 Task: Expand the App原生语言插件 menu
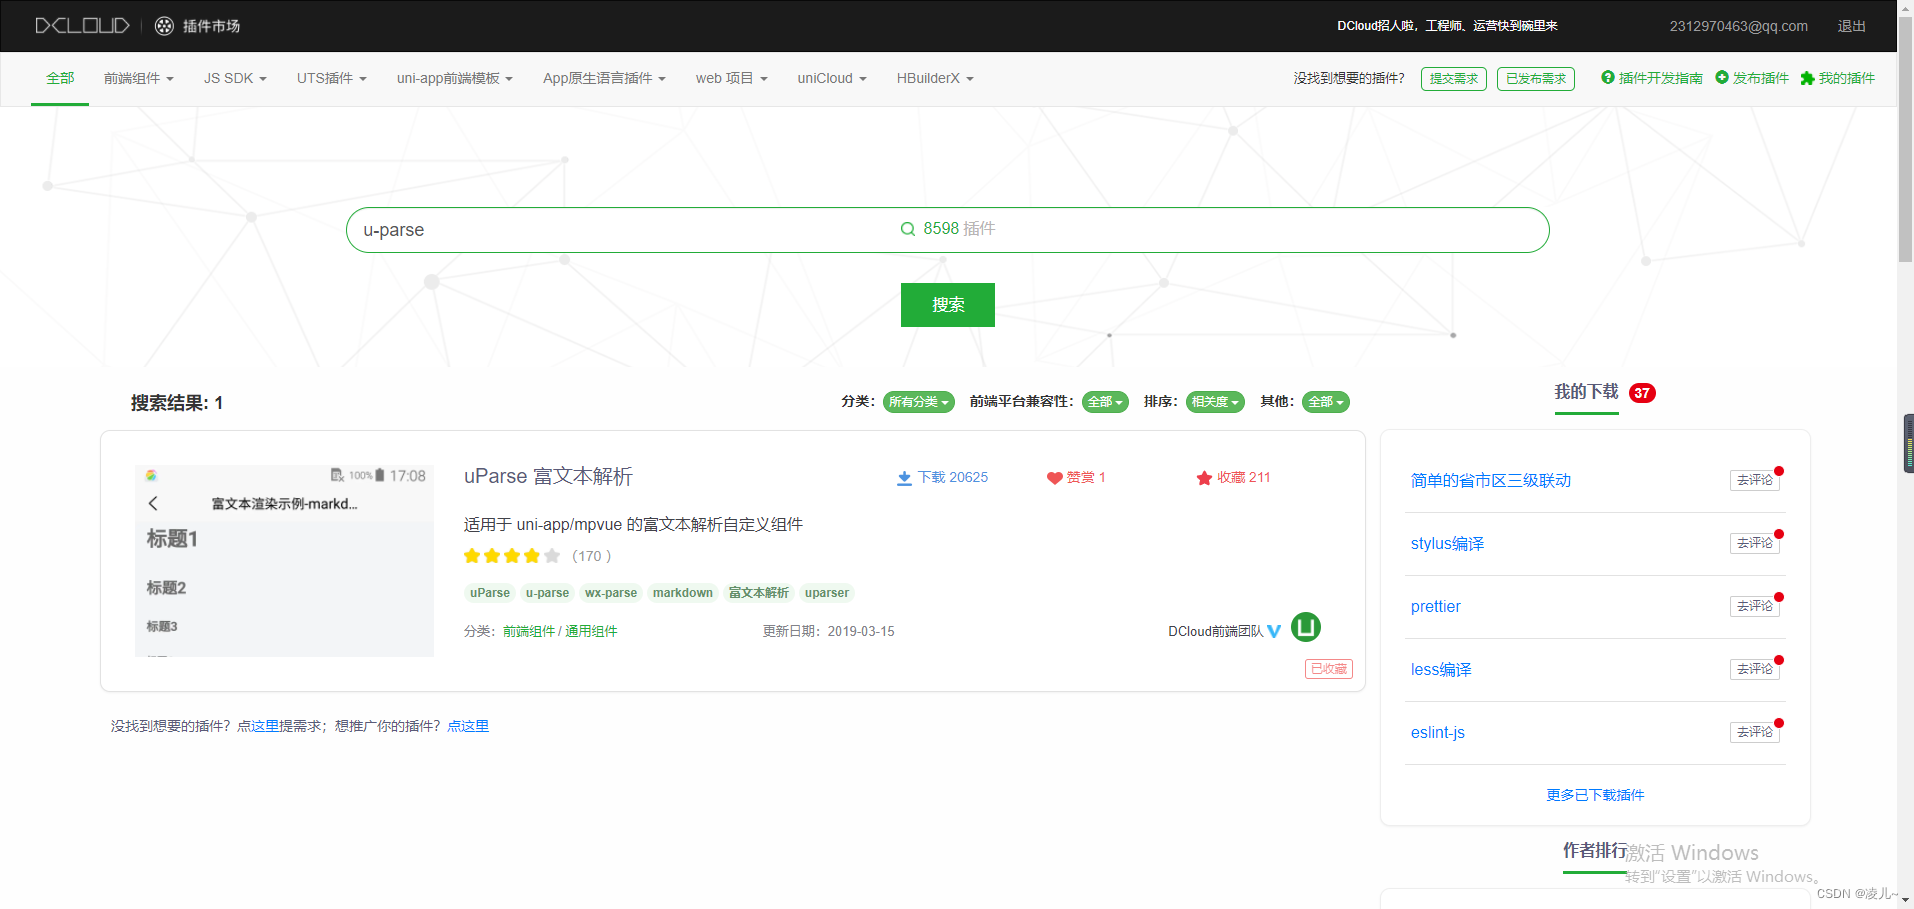click(604, 78)
